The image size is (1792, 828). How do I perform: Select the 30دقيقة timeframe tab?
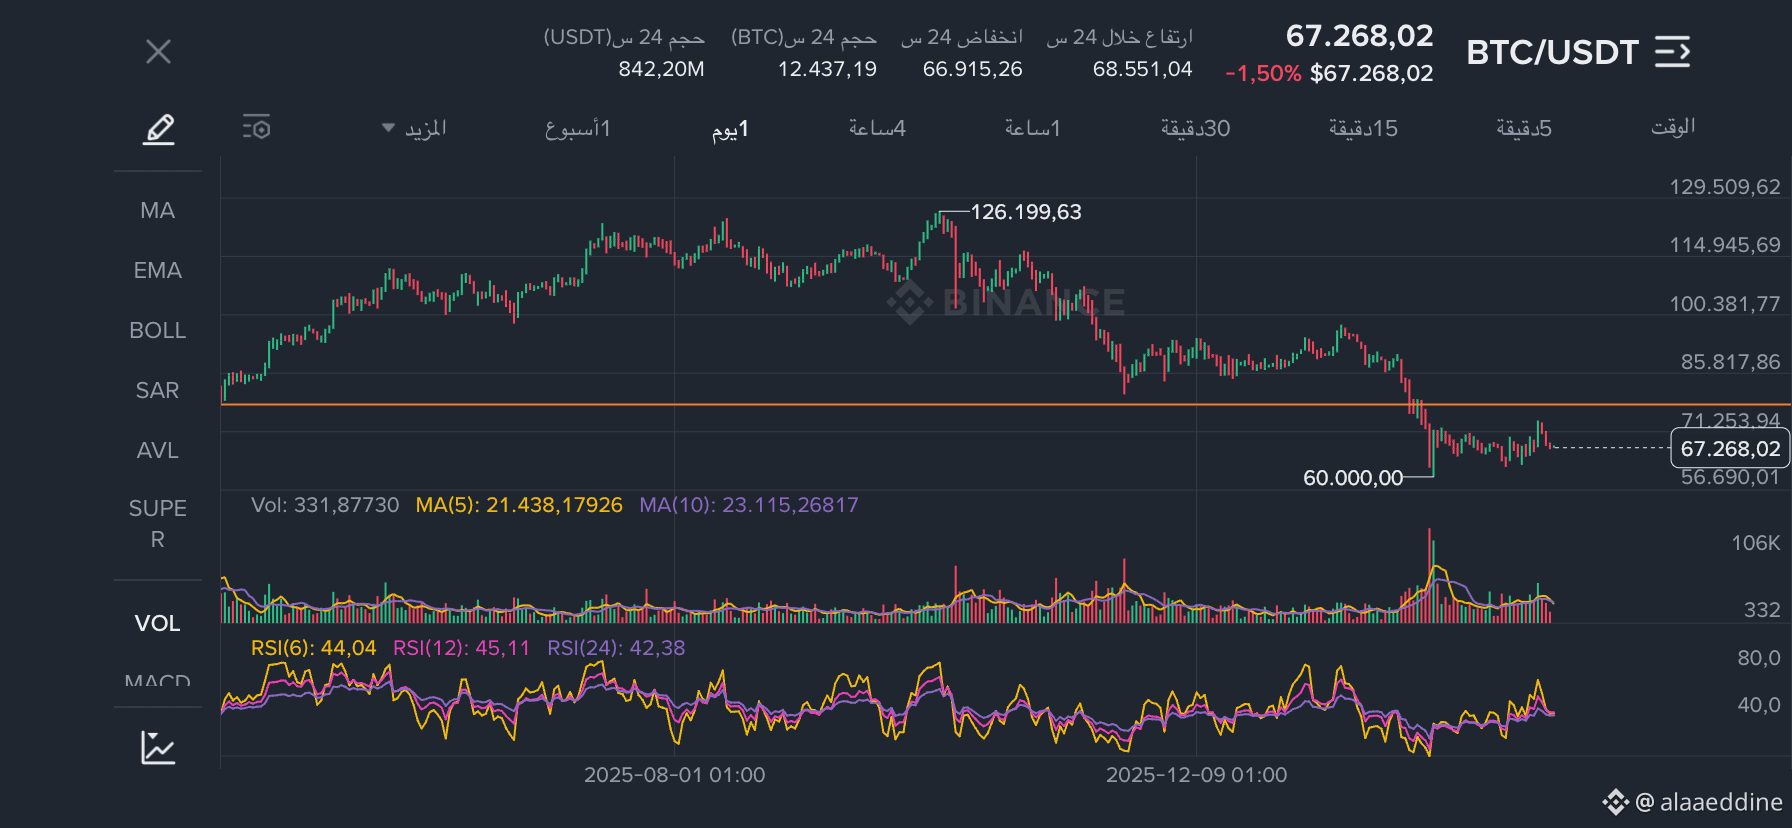click(x=1195, y=128)
